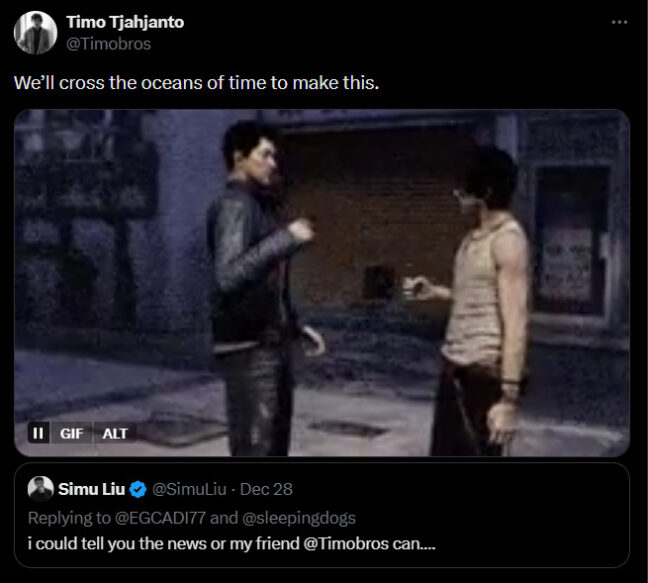
Task: Open the Dec 28 timestamp link
Action: 266,489
